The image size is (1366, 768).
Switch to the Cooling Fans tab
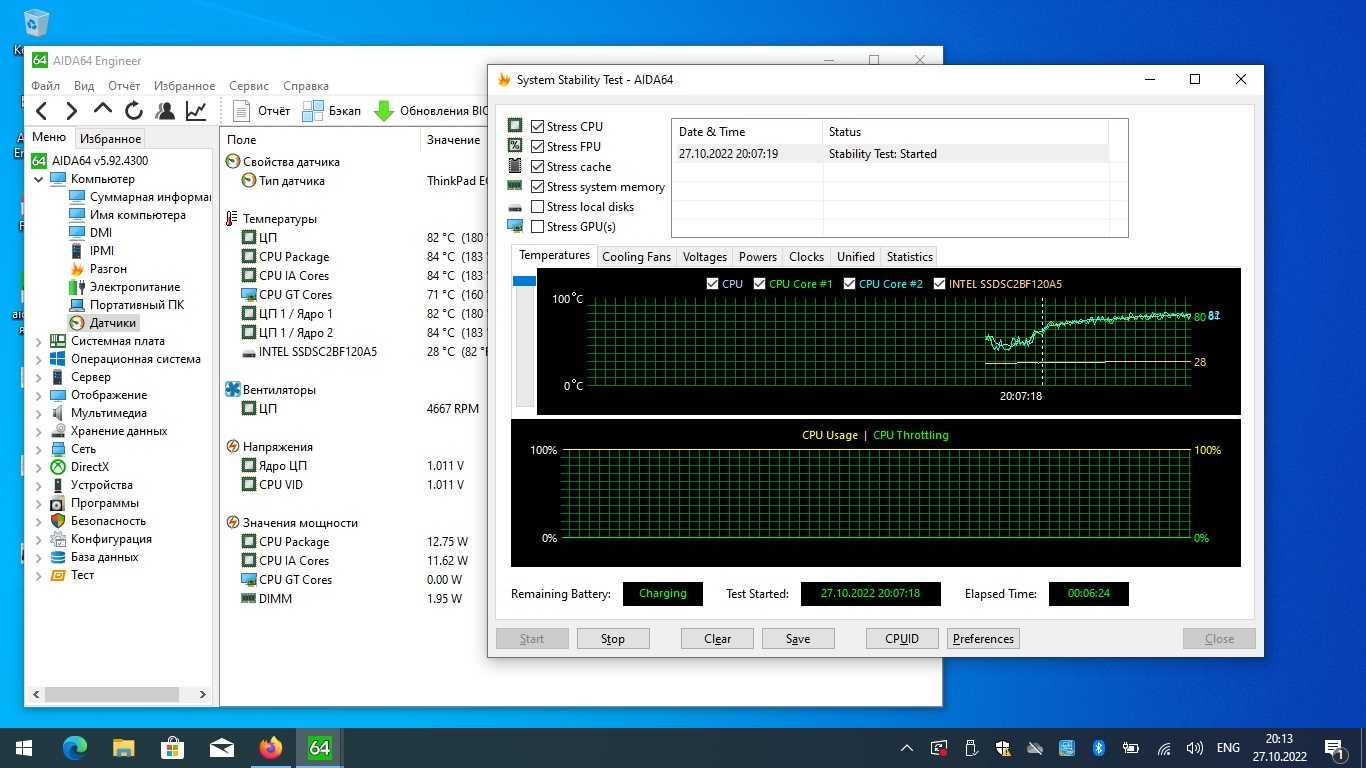pos(636,257)
